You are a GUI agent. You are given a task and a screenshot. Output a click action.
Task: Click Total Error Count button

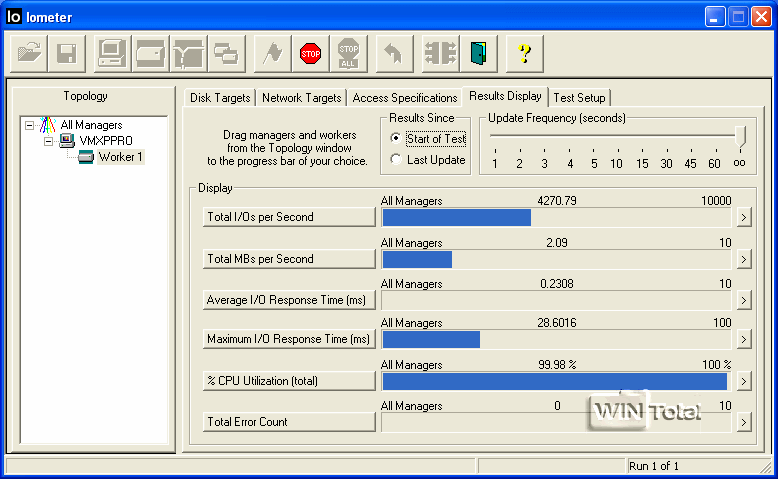(x=289, y=422)
